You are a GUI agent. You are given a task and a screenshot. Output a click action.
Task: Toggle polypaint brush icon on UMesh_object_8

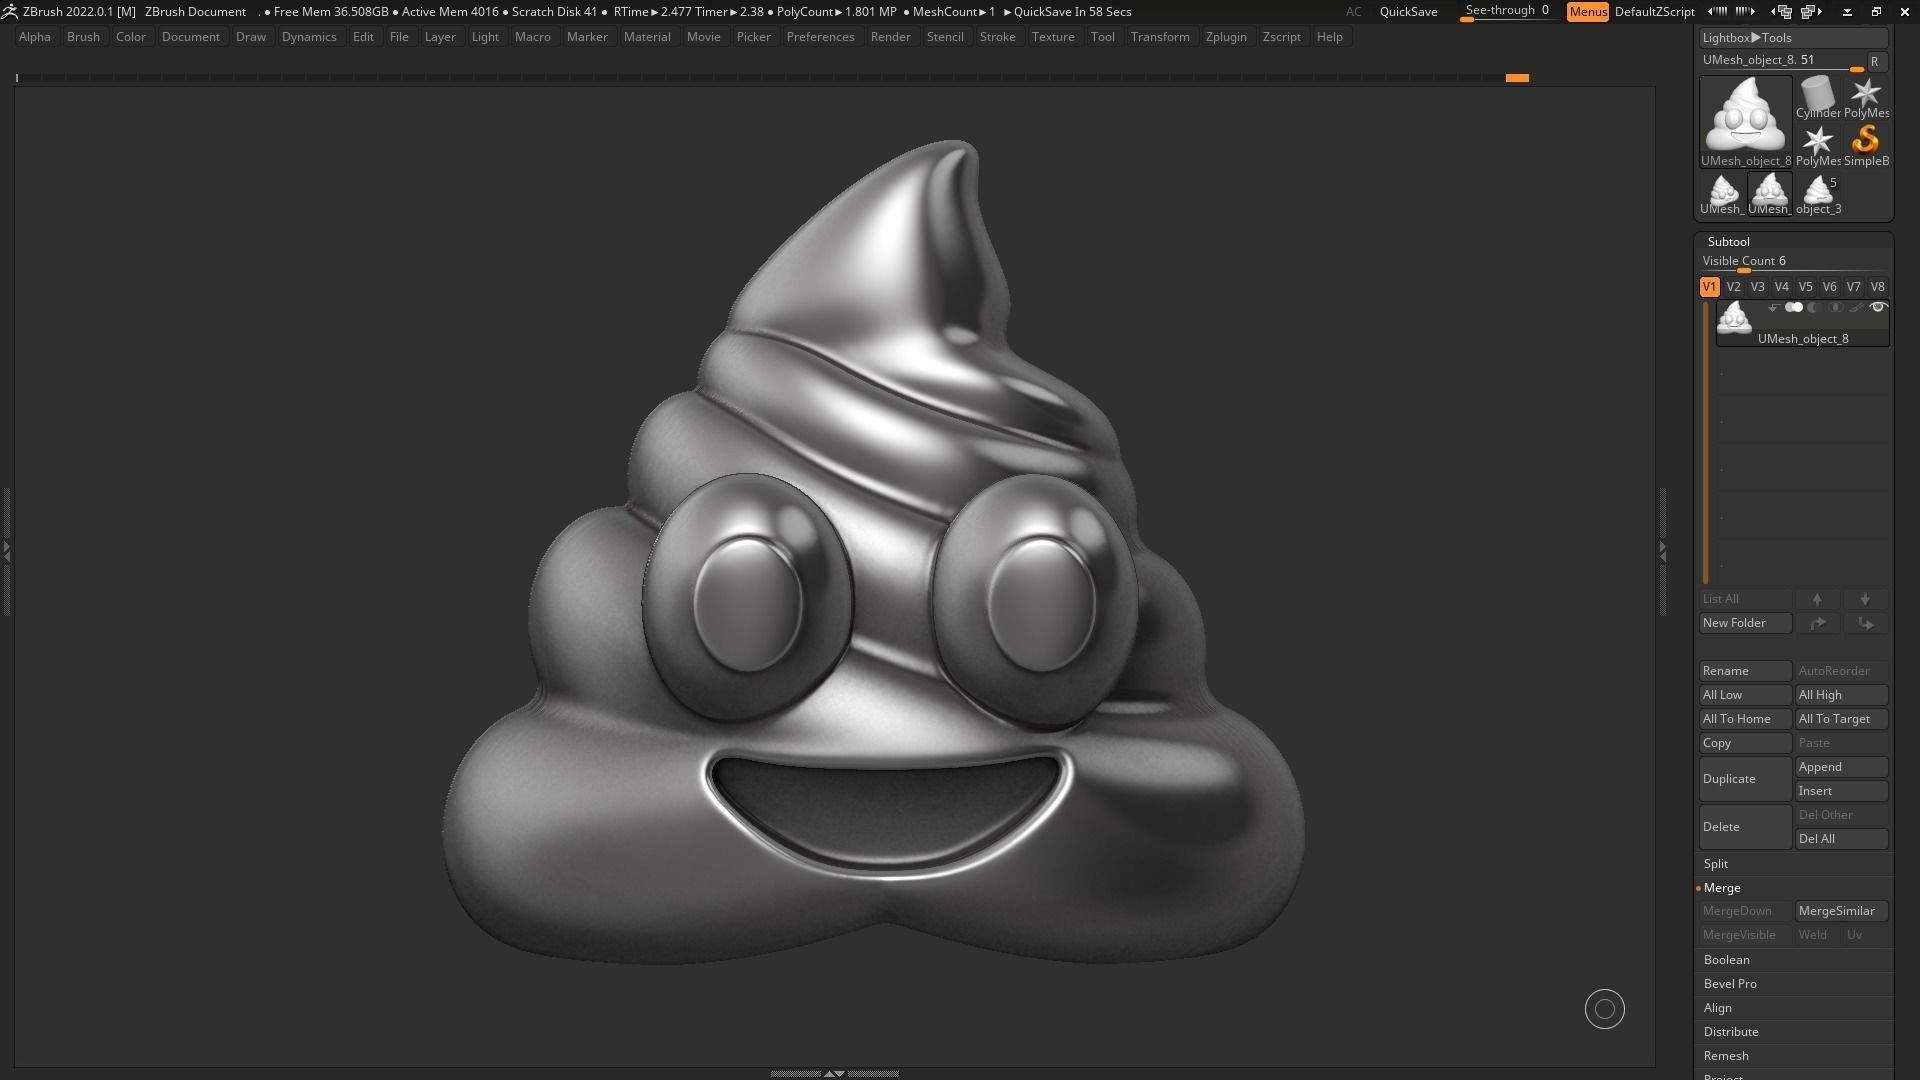[1856, 308]
